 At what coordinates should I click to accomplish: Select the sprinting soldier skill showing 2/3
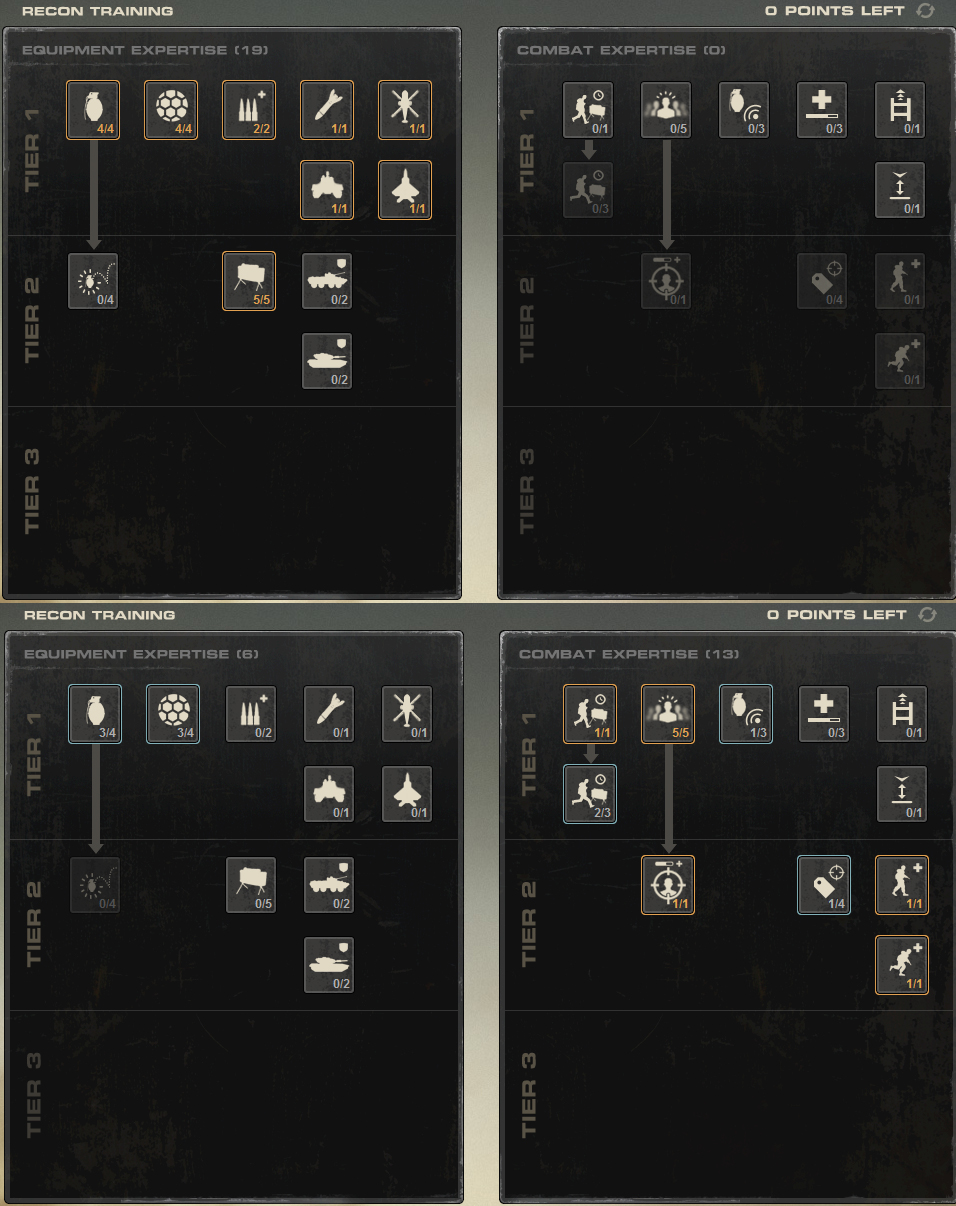590,794
